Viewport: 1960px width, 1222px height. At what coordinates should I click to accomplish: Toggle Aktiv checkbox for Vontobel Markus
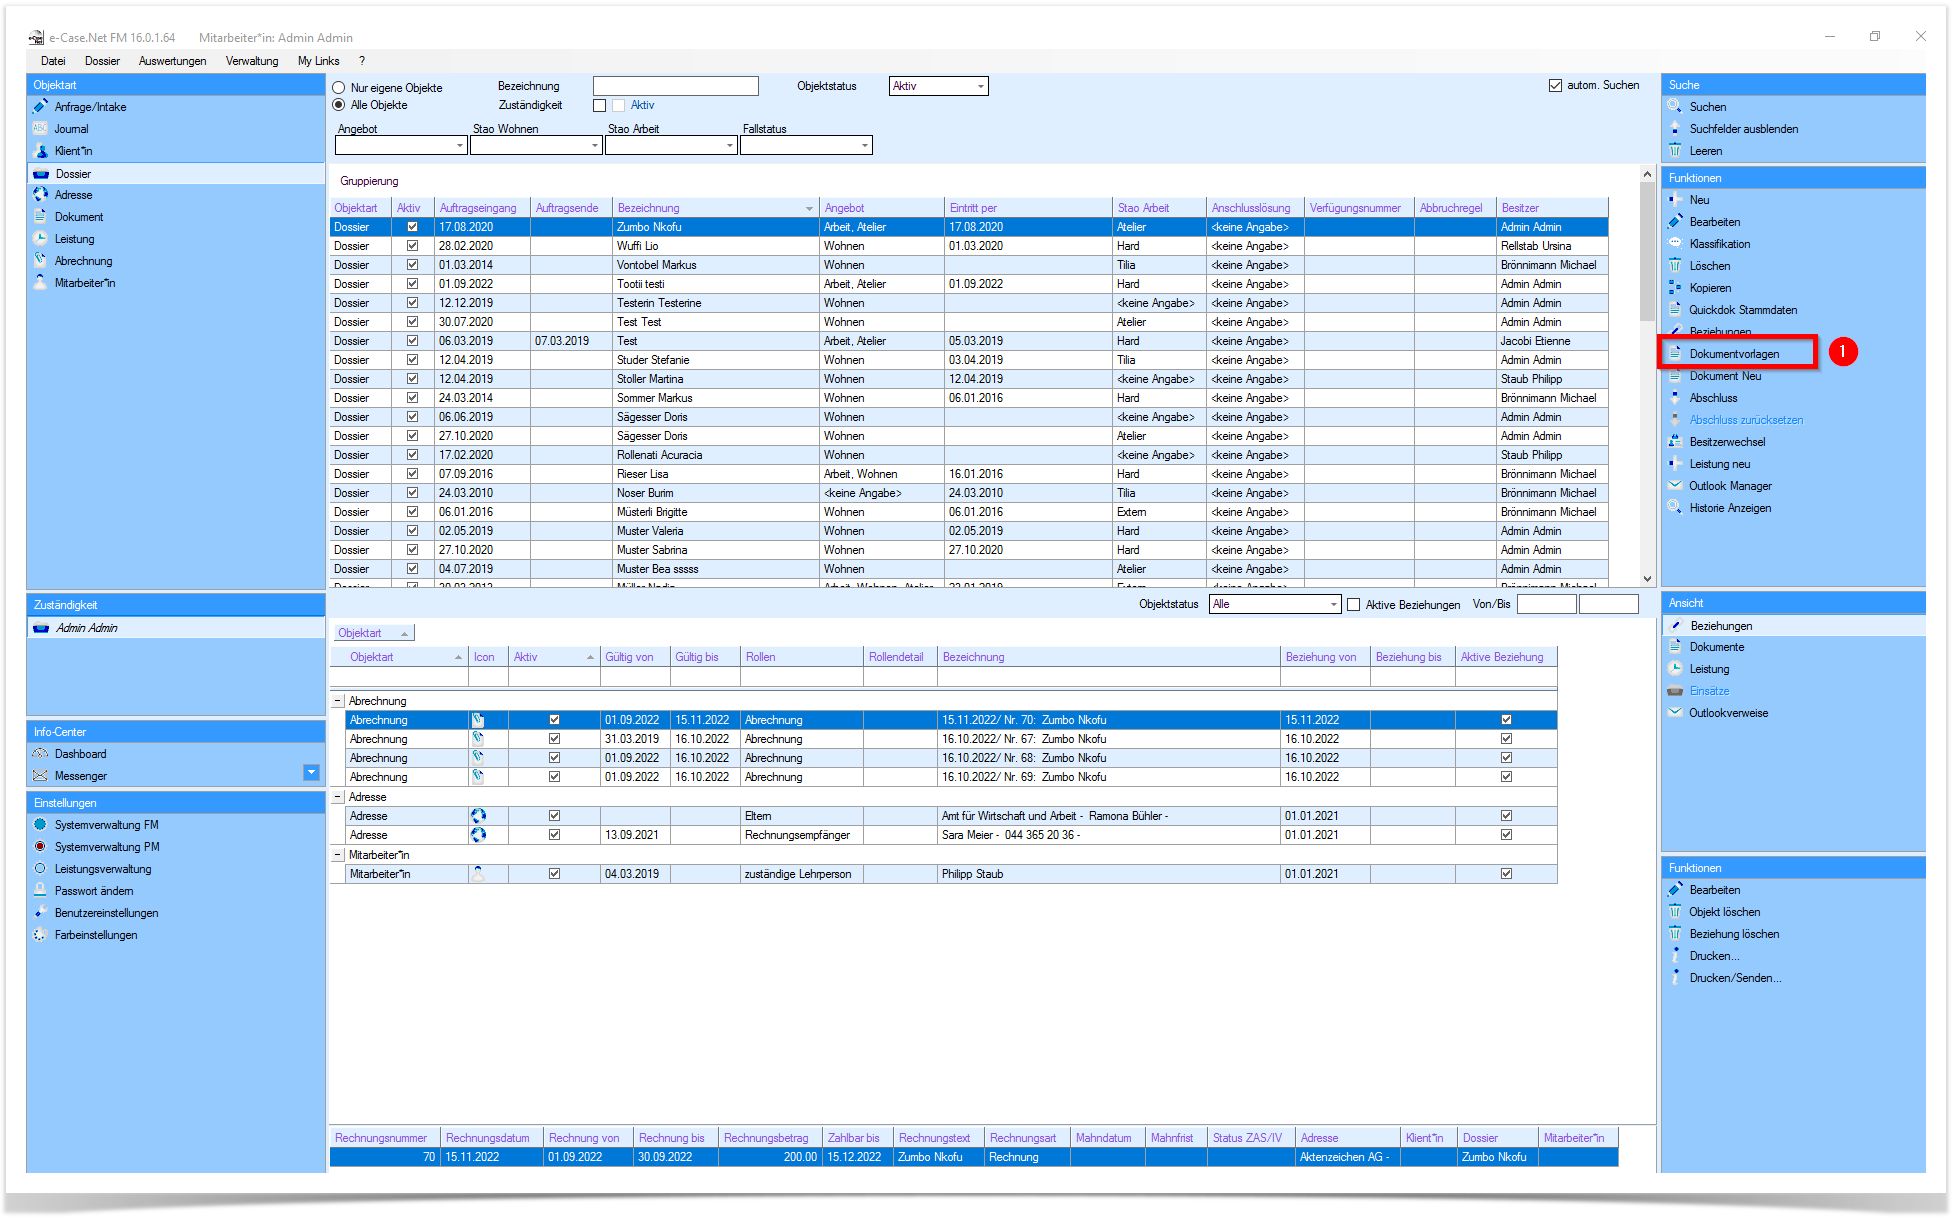412,265
